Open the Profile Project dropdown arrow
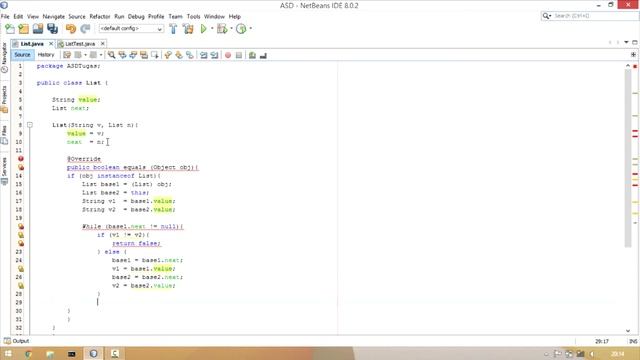 coord(251,29)
